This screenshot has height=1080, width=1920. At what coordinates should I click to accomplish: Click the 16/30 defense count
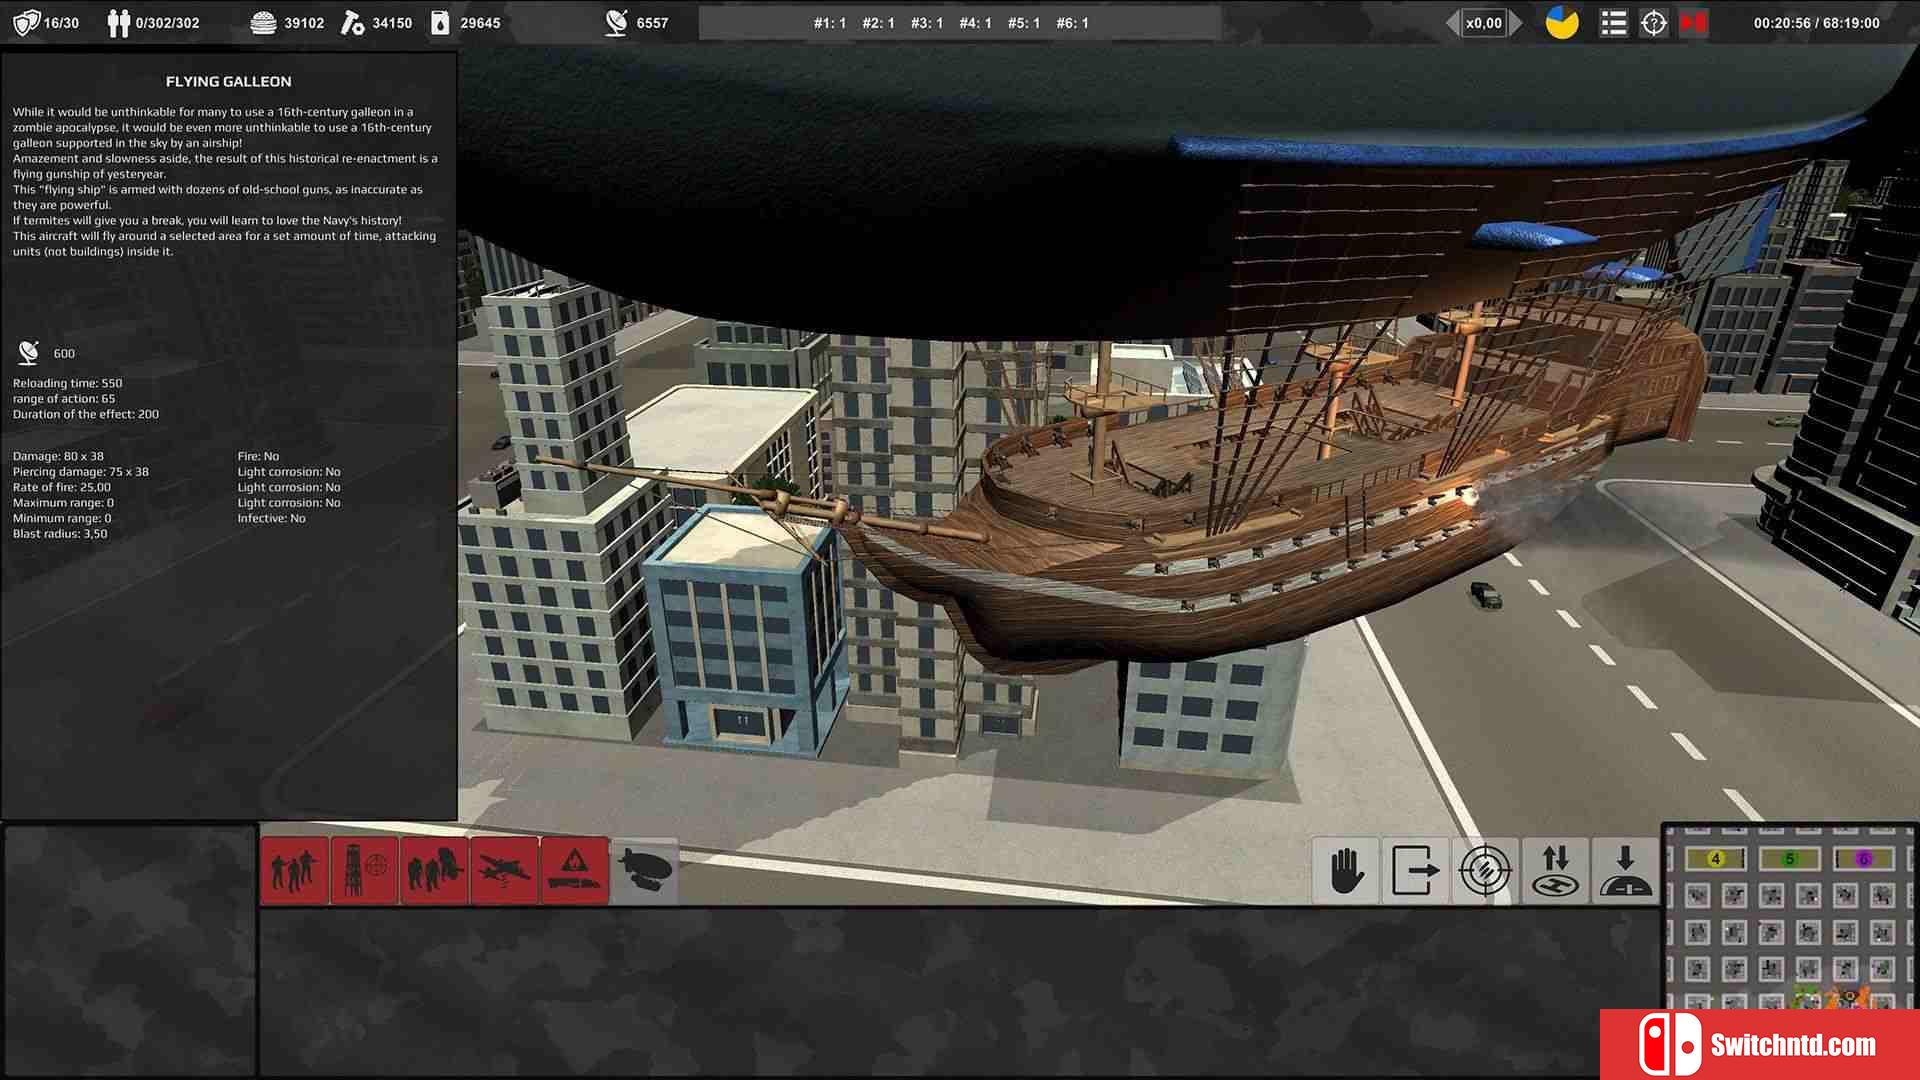[x=61, y=22]
